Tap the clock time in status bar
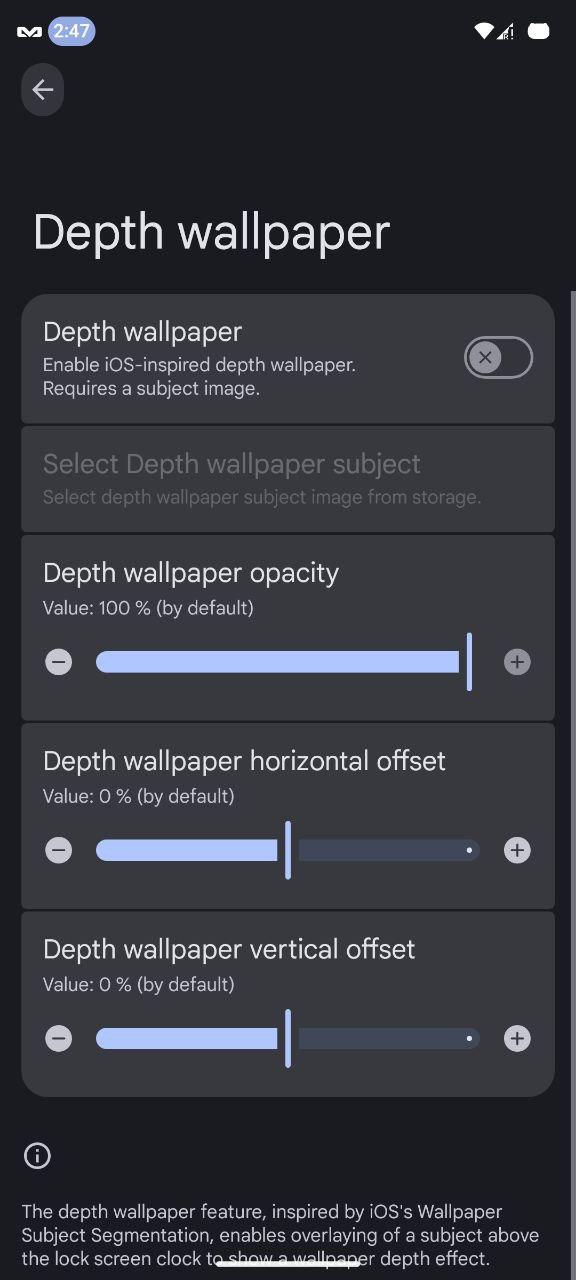Screen dimensions: 576x1280 click(72, 31)
